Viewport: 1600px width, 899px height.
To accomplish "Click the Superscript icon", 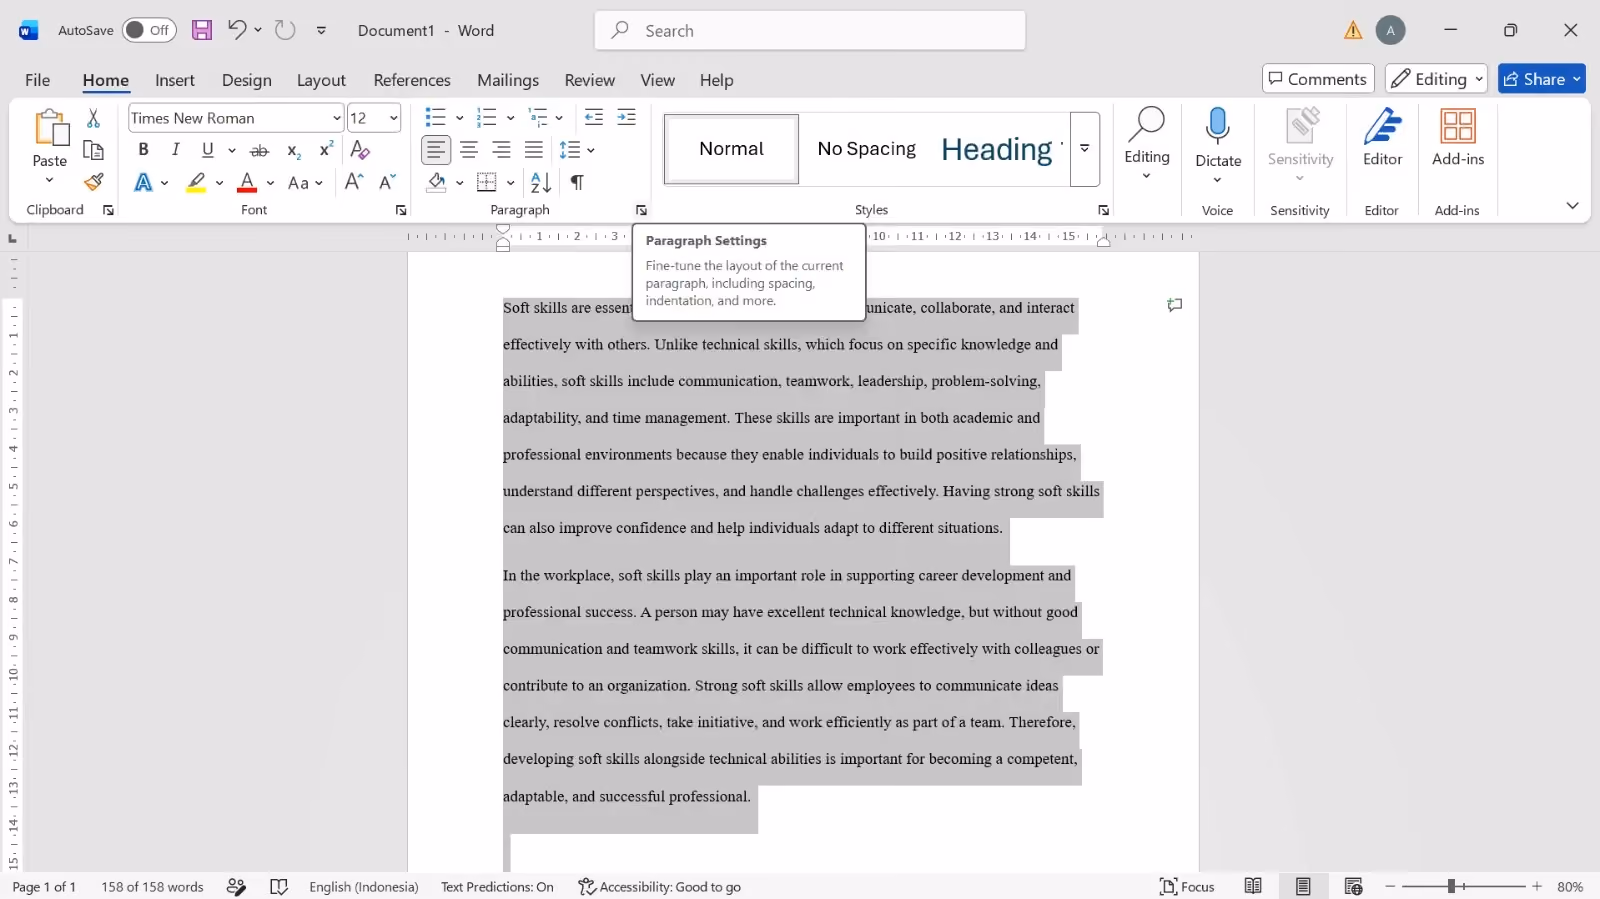I will (326, 150).
